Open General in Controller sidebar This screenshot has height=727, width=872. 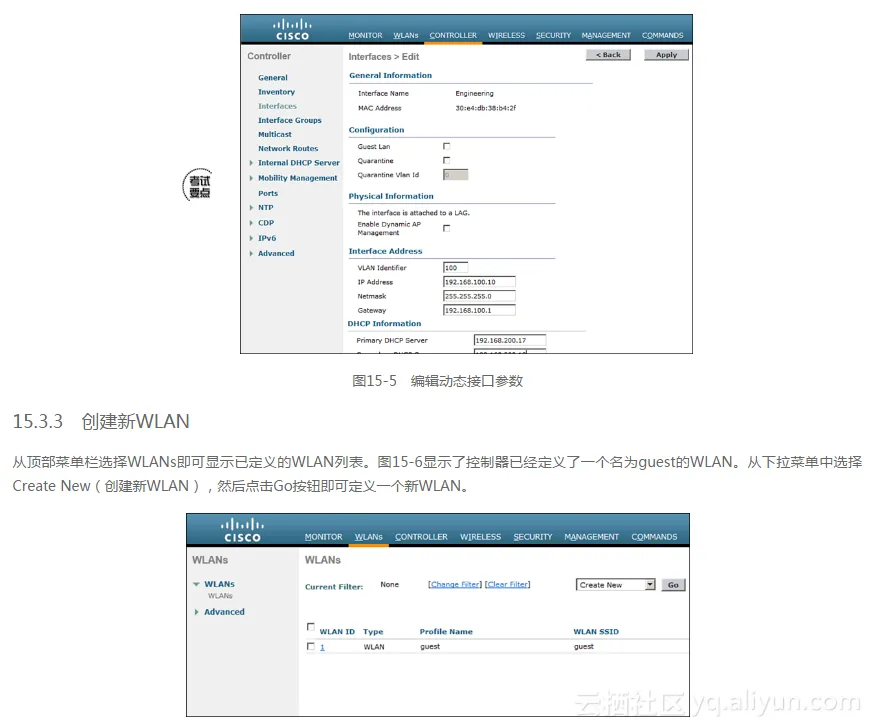(x=272, y=78)
